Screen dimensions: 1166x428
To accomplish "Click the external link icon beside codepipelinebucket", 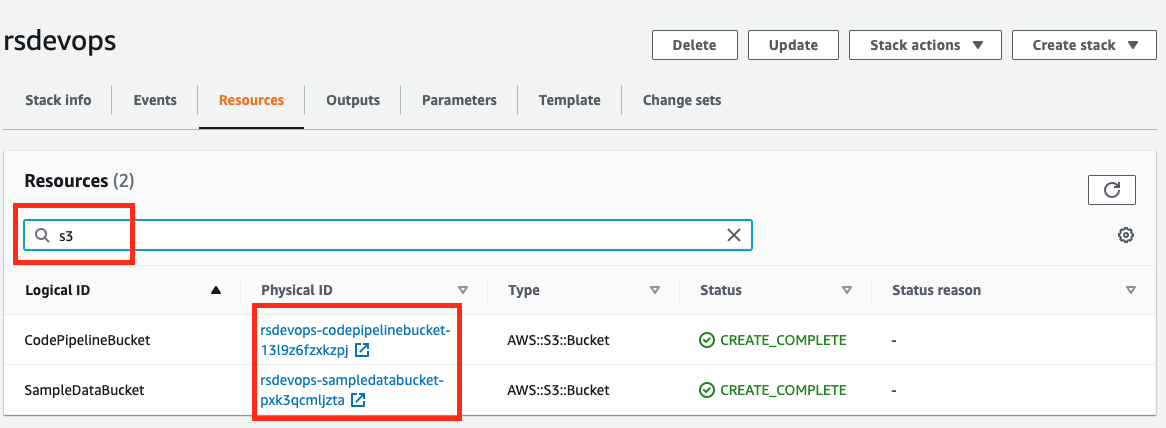I will pos(362,351).
